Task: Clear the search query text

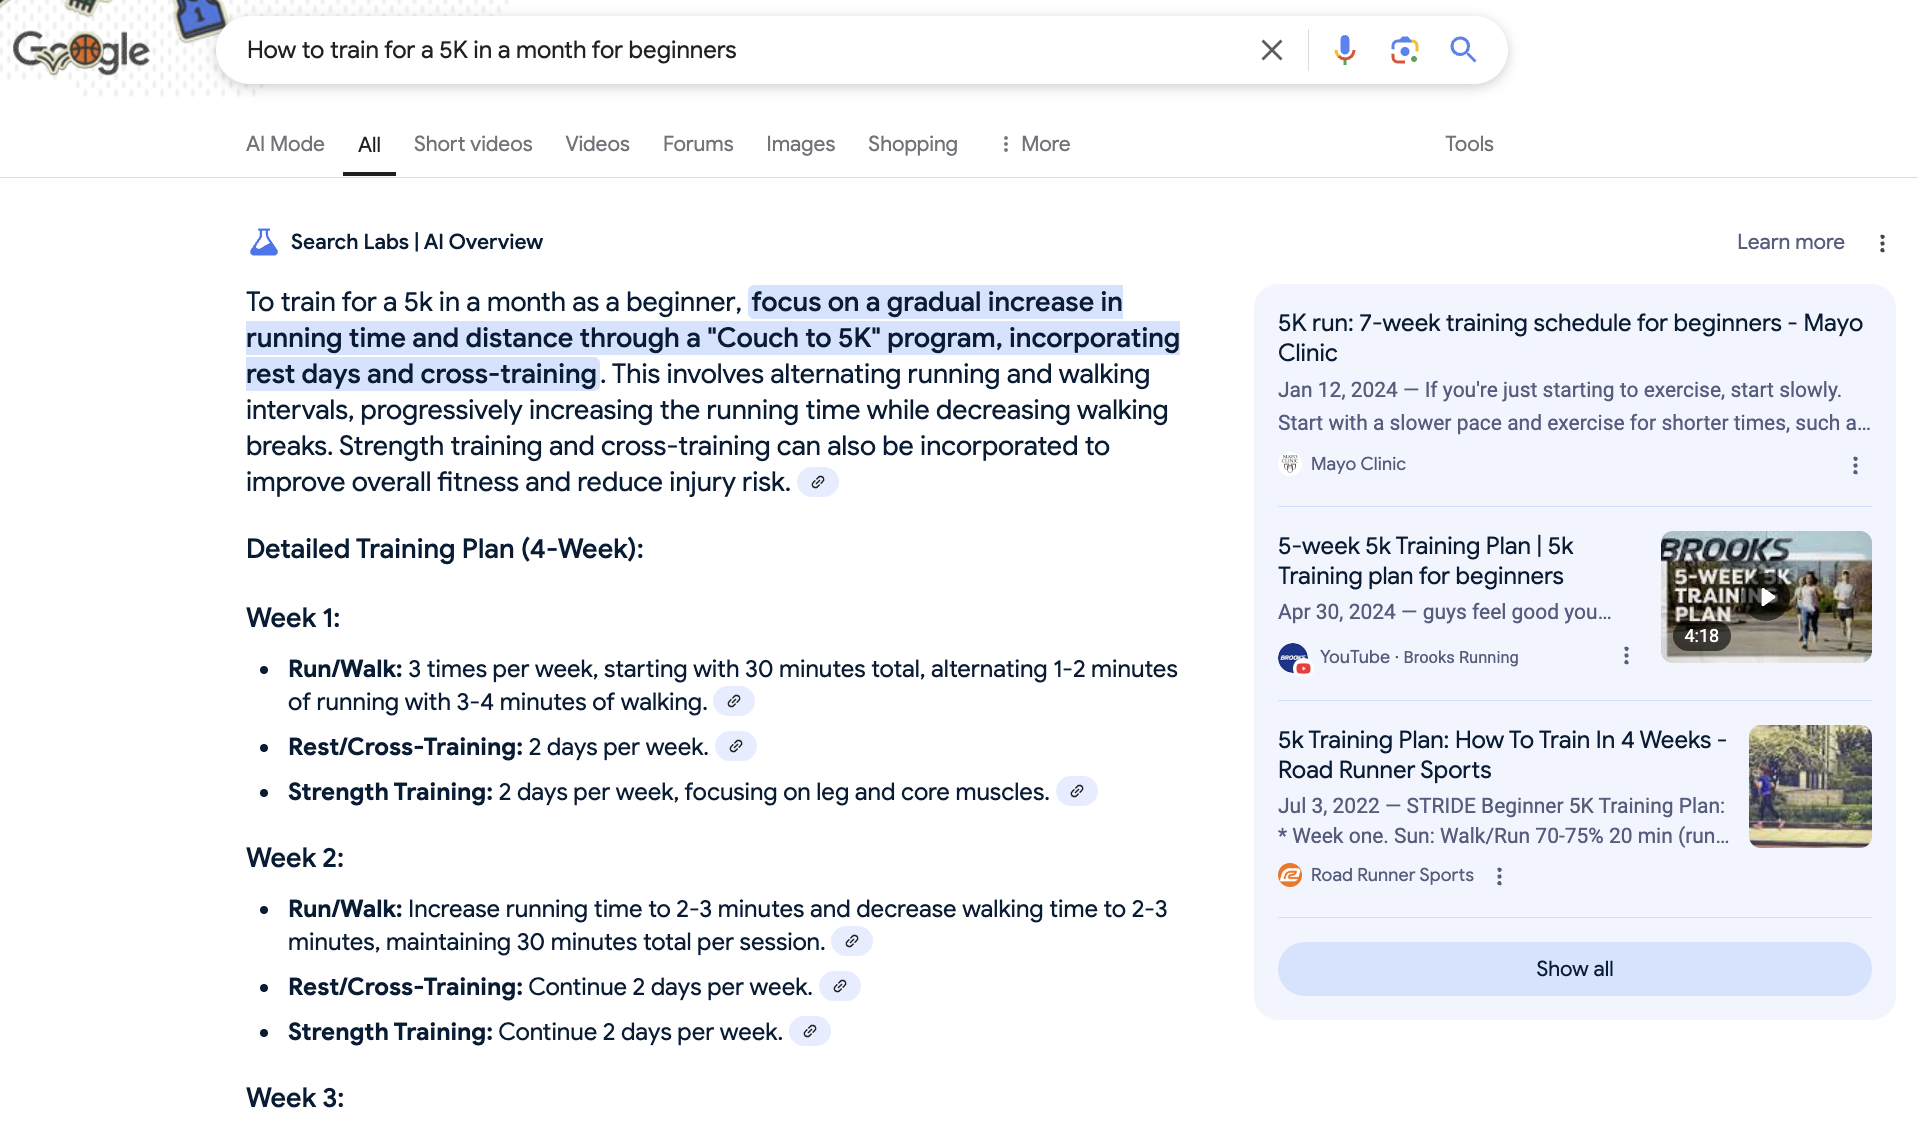Action: (x=1271, y=50)
